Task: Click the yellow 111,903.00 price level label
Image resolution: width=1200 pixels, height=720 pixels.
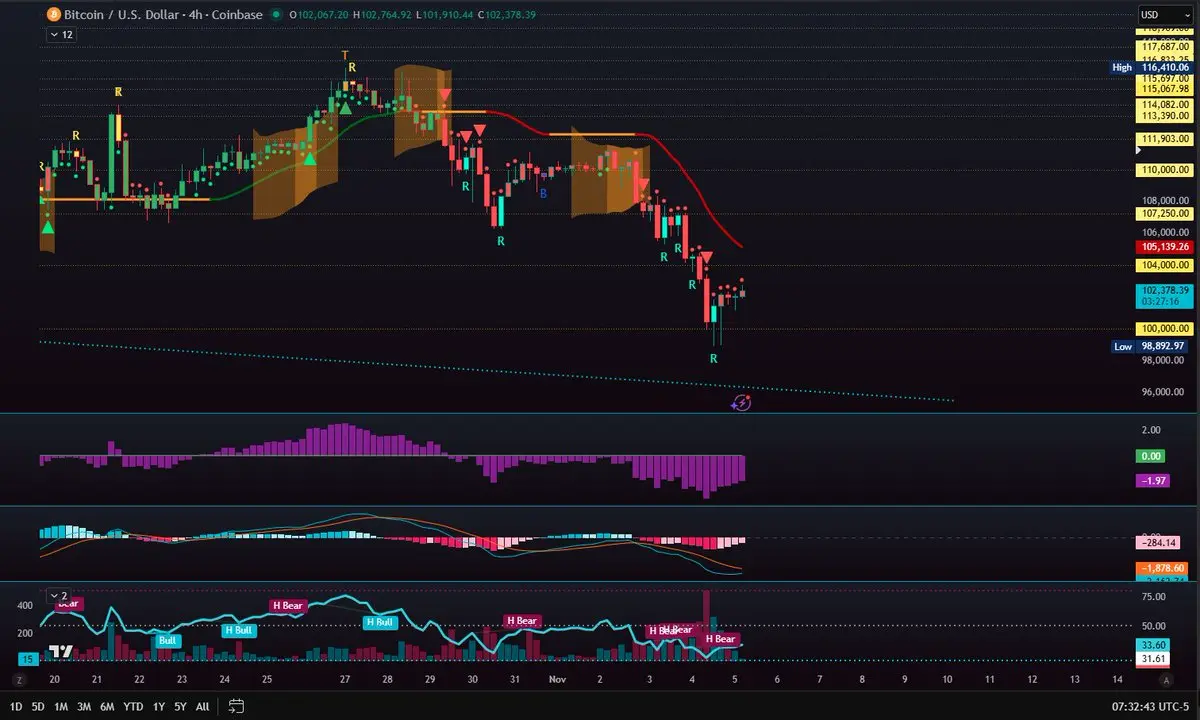Action: (1165, 139)
